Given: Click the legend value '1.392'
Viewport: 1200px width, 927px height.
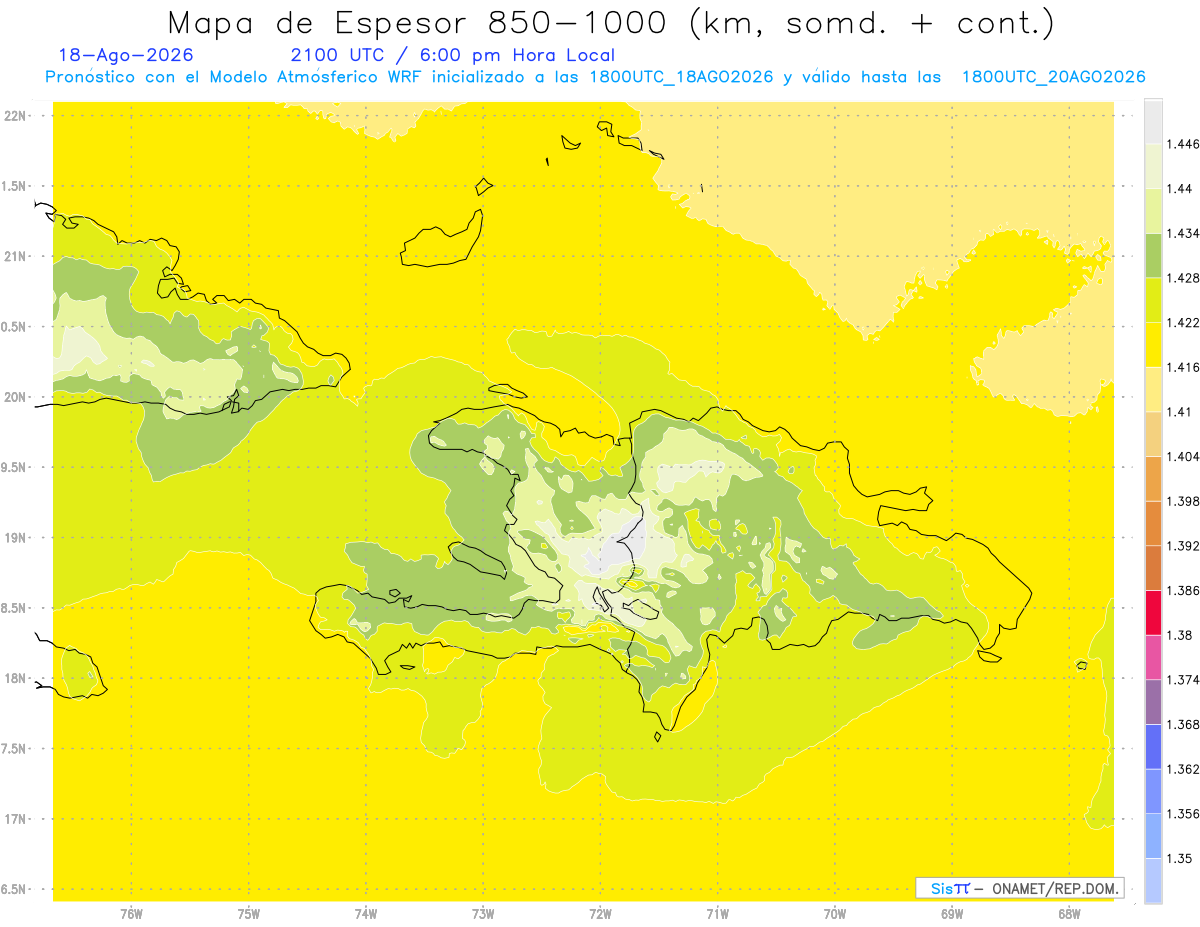Looking at the screenshot, I should click(x=1182, y=546).
